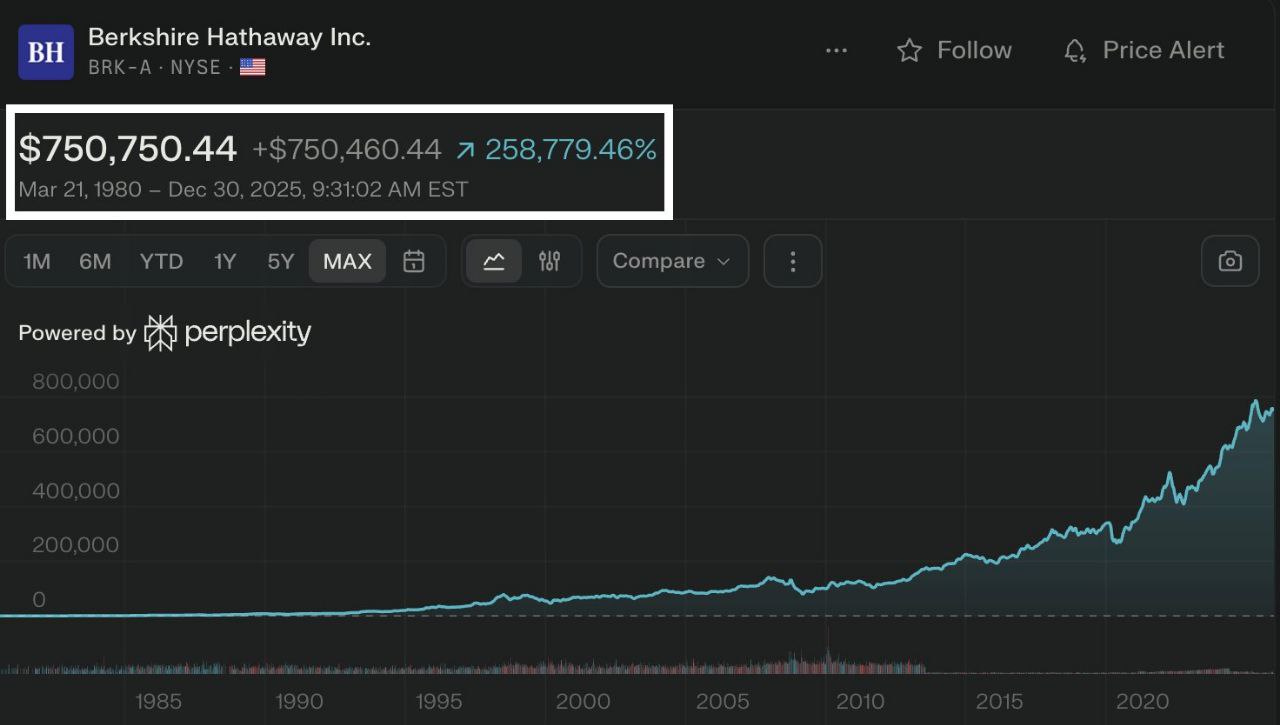Viewport: 1280px width, 725px height.
Task: Select the 1M tab
Action: (36, 261)
